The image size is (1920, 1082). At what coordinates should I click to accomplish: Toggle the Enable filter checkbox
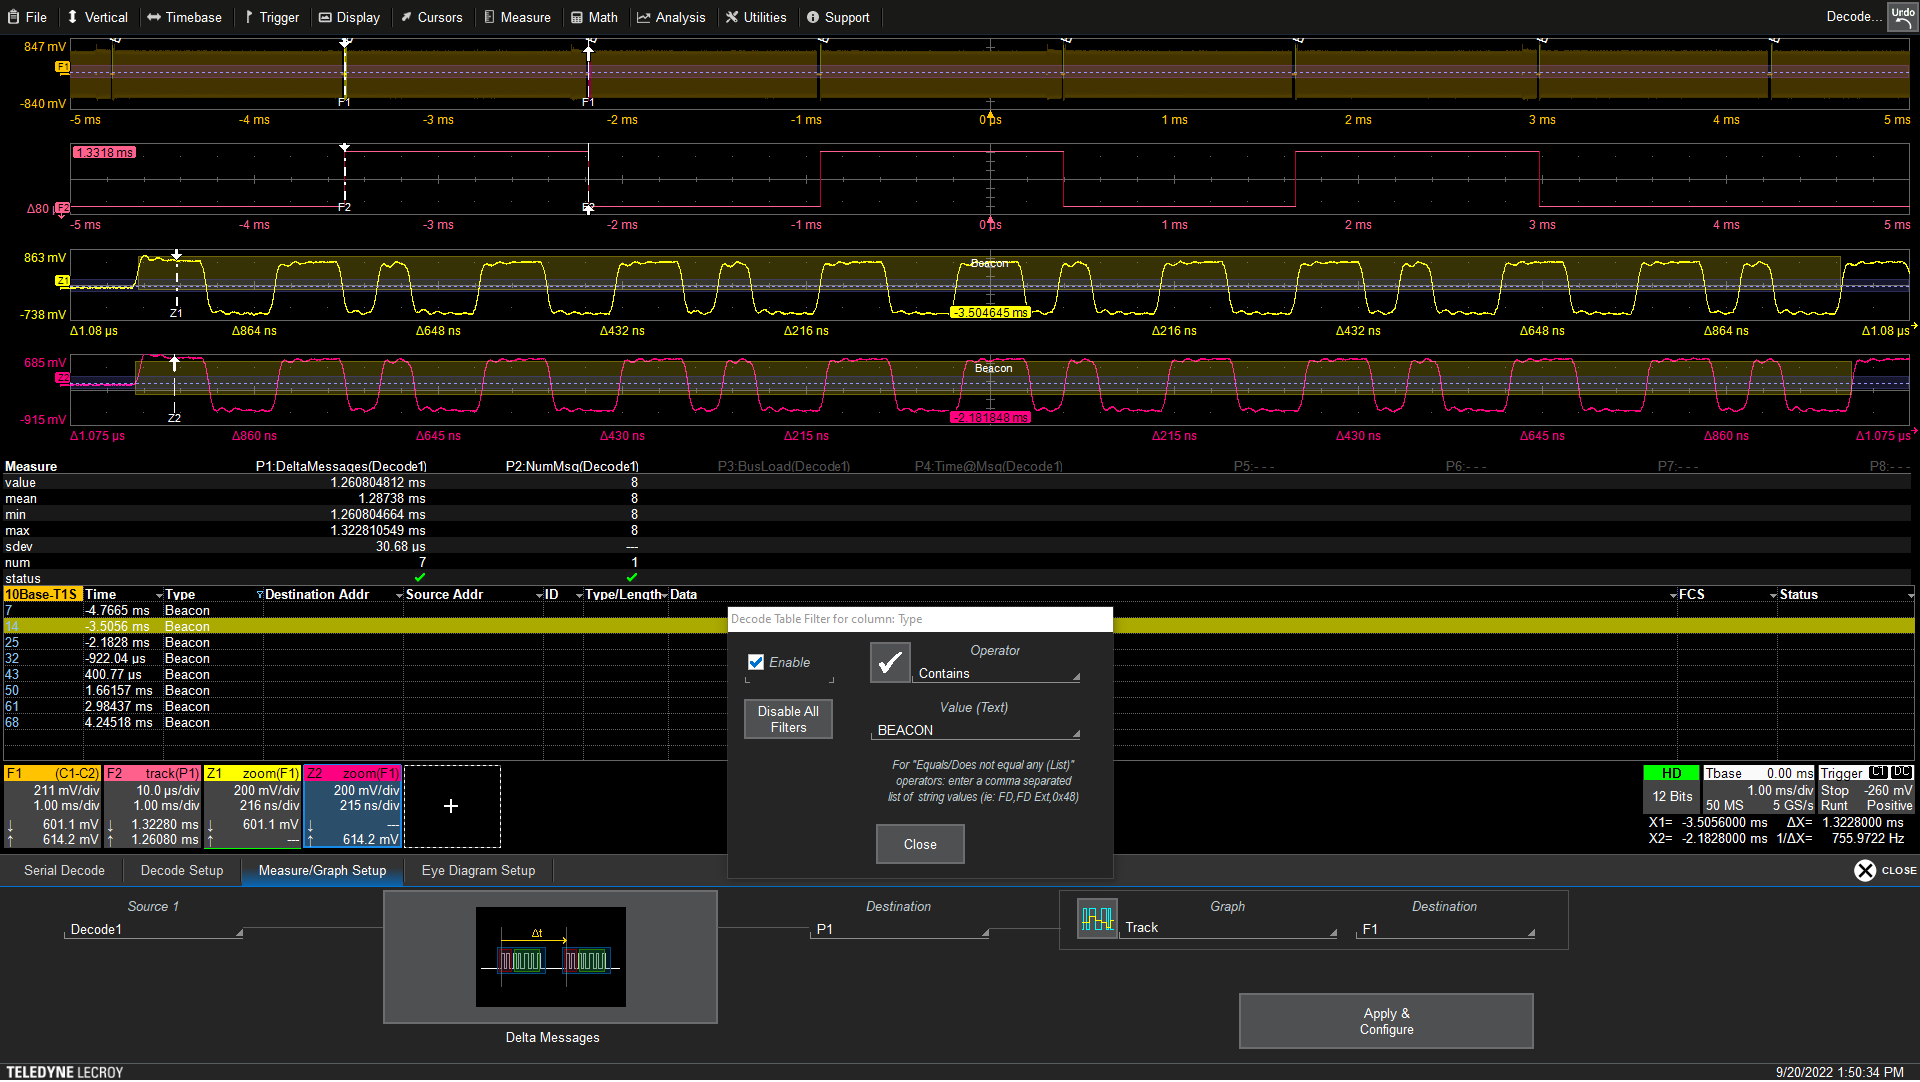(x=756, y=663)
